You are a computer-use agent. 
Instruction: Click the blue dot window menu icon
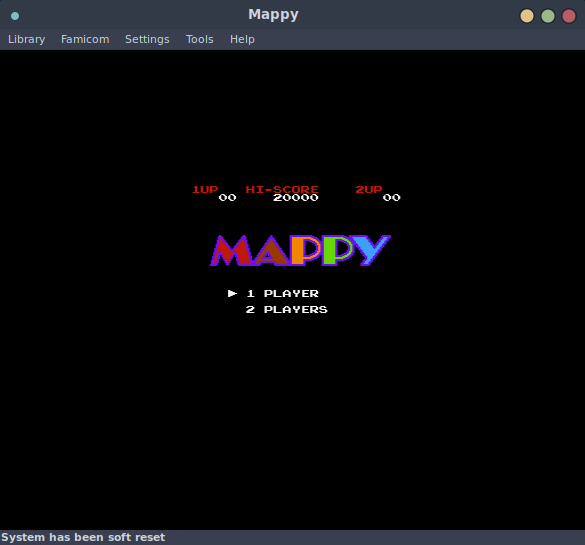[x=15, y=16]
